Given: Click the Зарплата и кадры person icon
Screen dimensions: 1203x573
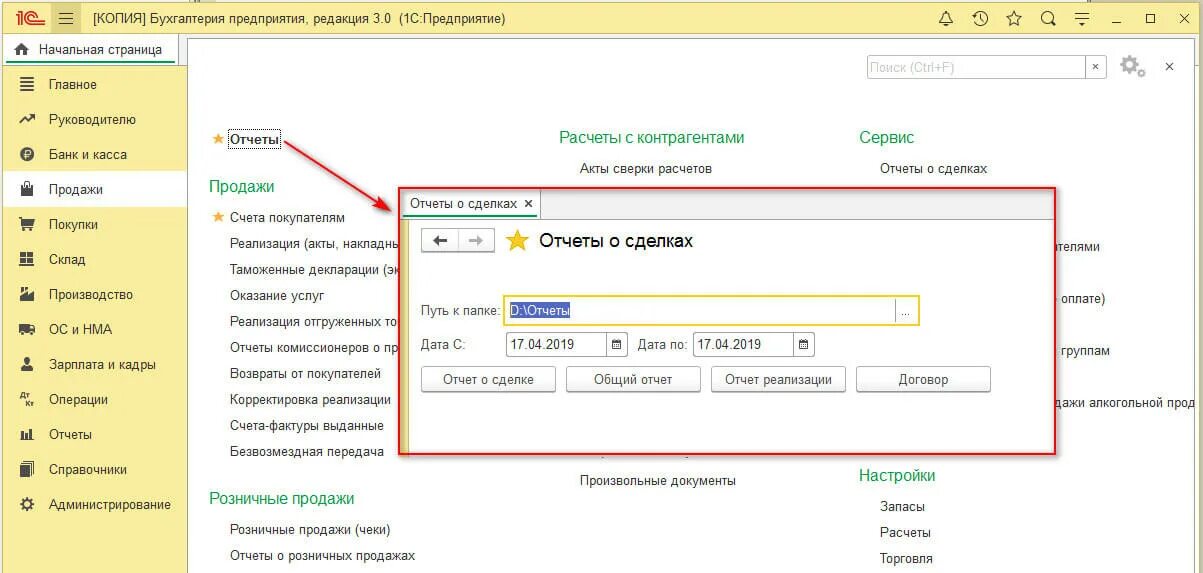Looking at the screenshot, I should pos(27,364).
